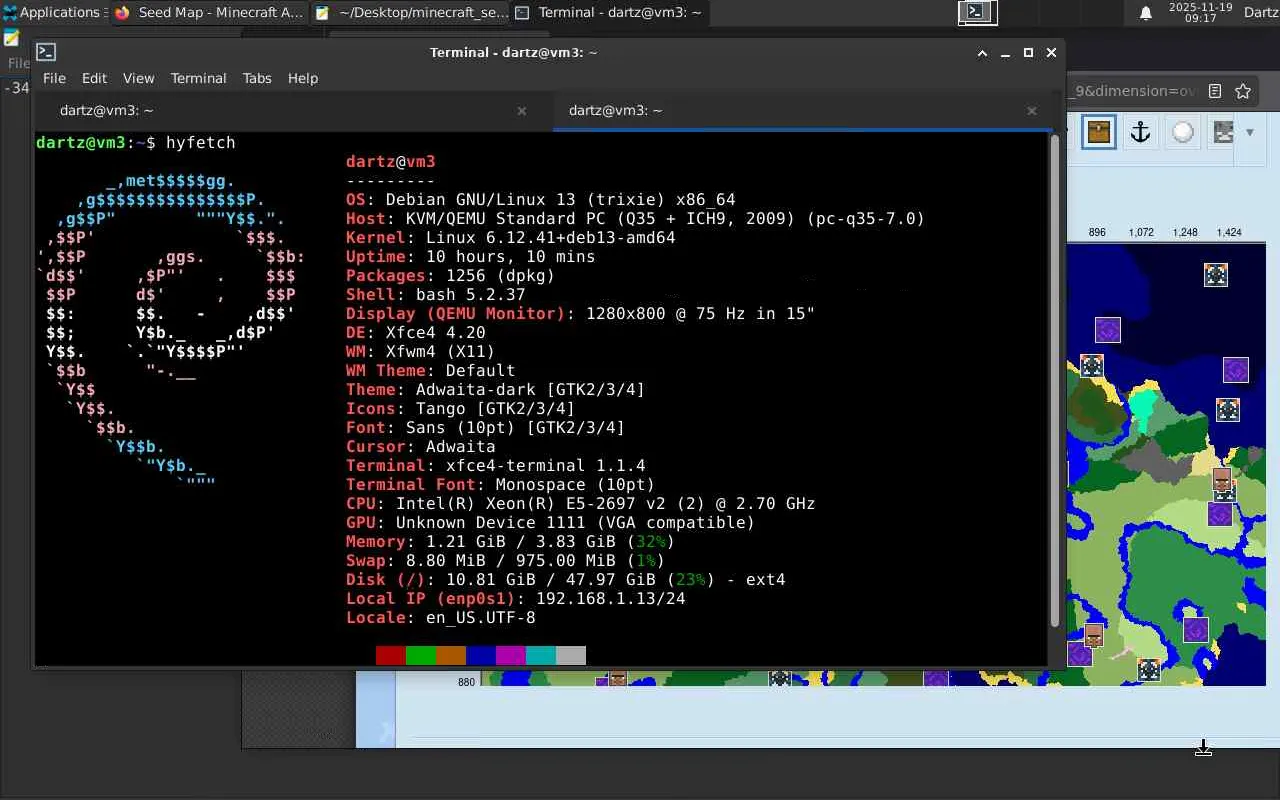Click the map axis label 1,072

point(1141,232)
